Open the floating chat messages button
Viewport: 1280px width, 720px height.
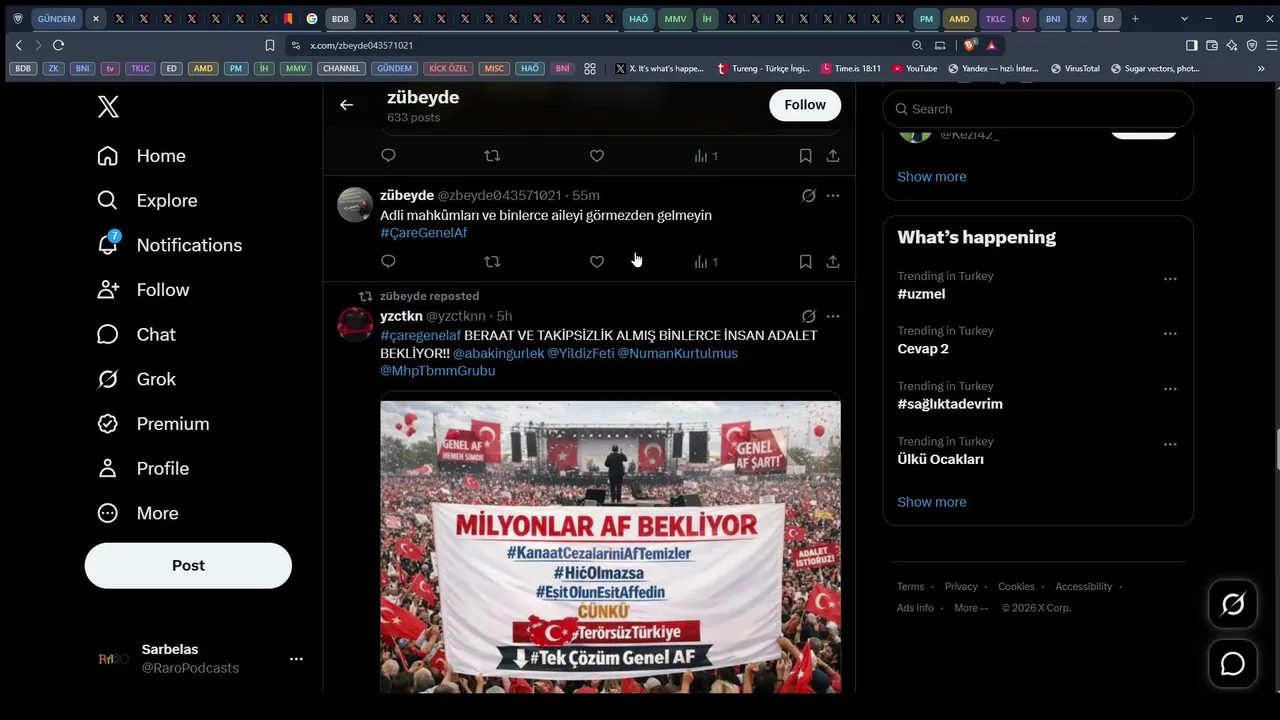pos(1233,664)
